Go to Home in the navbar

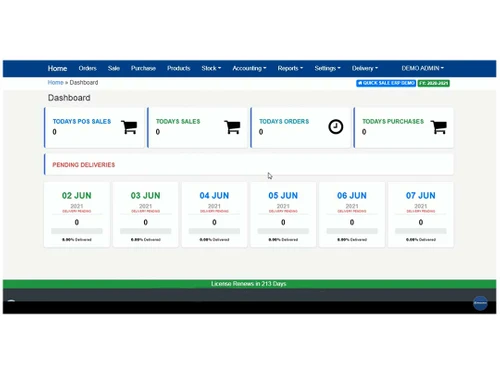point(57,68)
